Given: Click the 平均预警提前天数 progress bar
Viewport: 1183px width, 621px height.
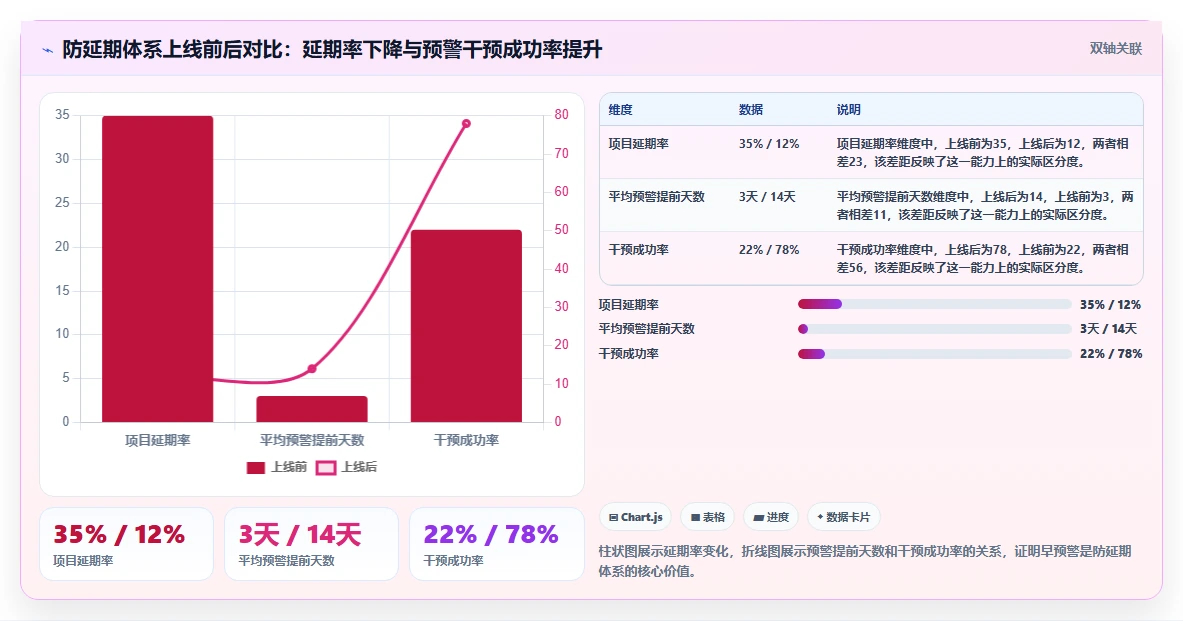Looking at the screenshot, I should [934, 329].
